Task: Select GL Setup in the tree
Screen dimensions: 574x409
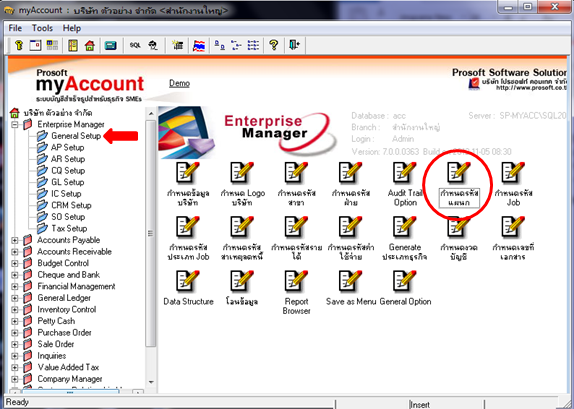Action: (x=68, y=182)
